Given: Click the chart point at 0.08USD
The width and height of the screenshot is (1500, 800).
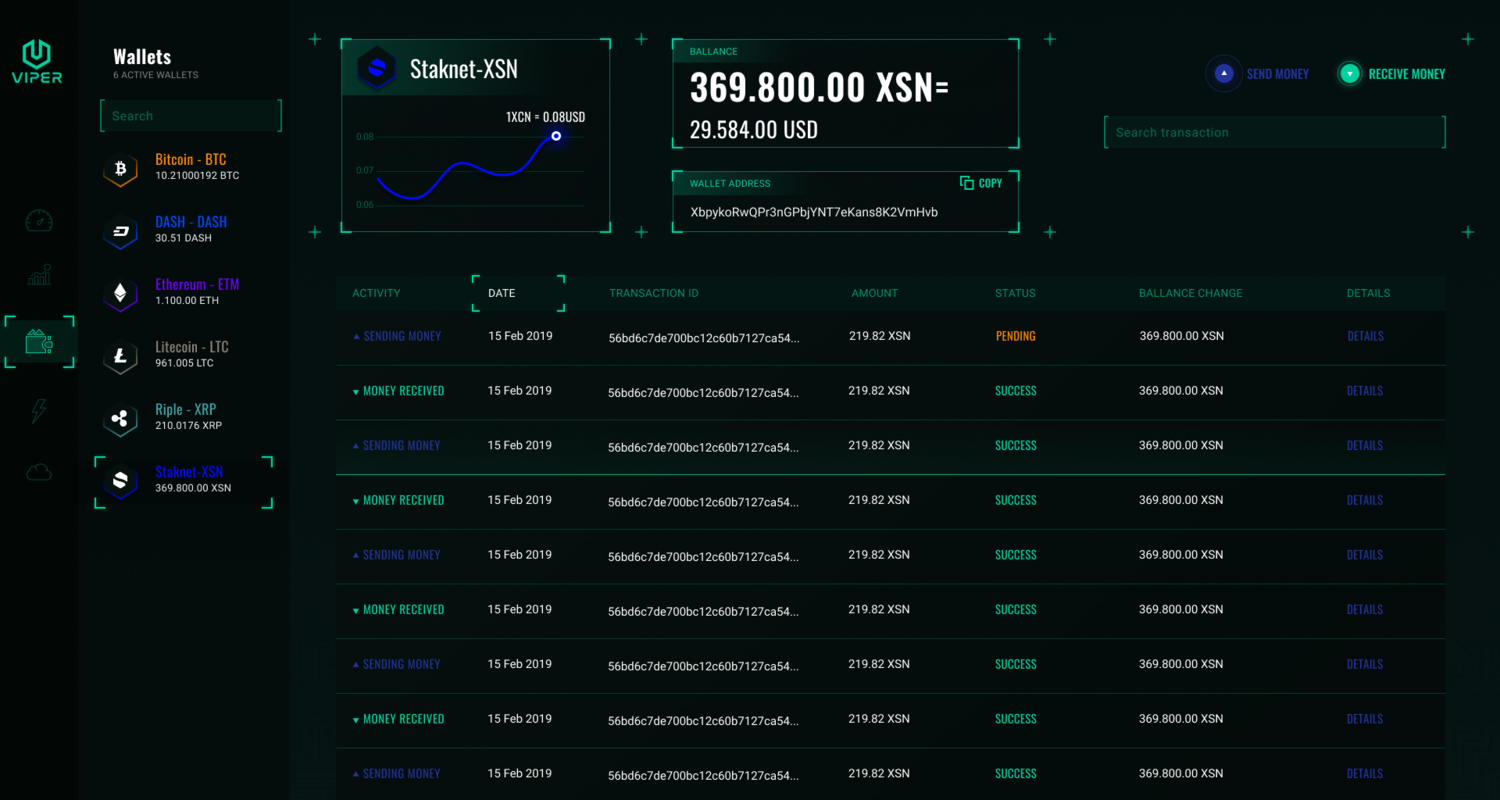Looking at the screenshot, I should [x=556, y=136].
